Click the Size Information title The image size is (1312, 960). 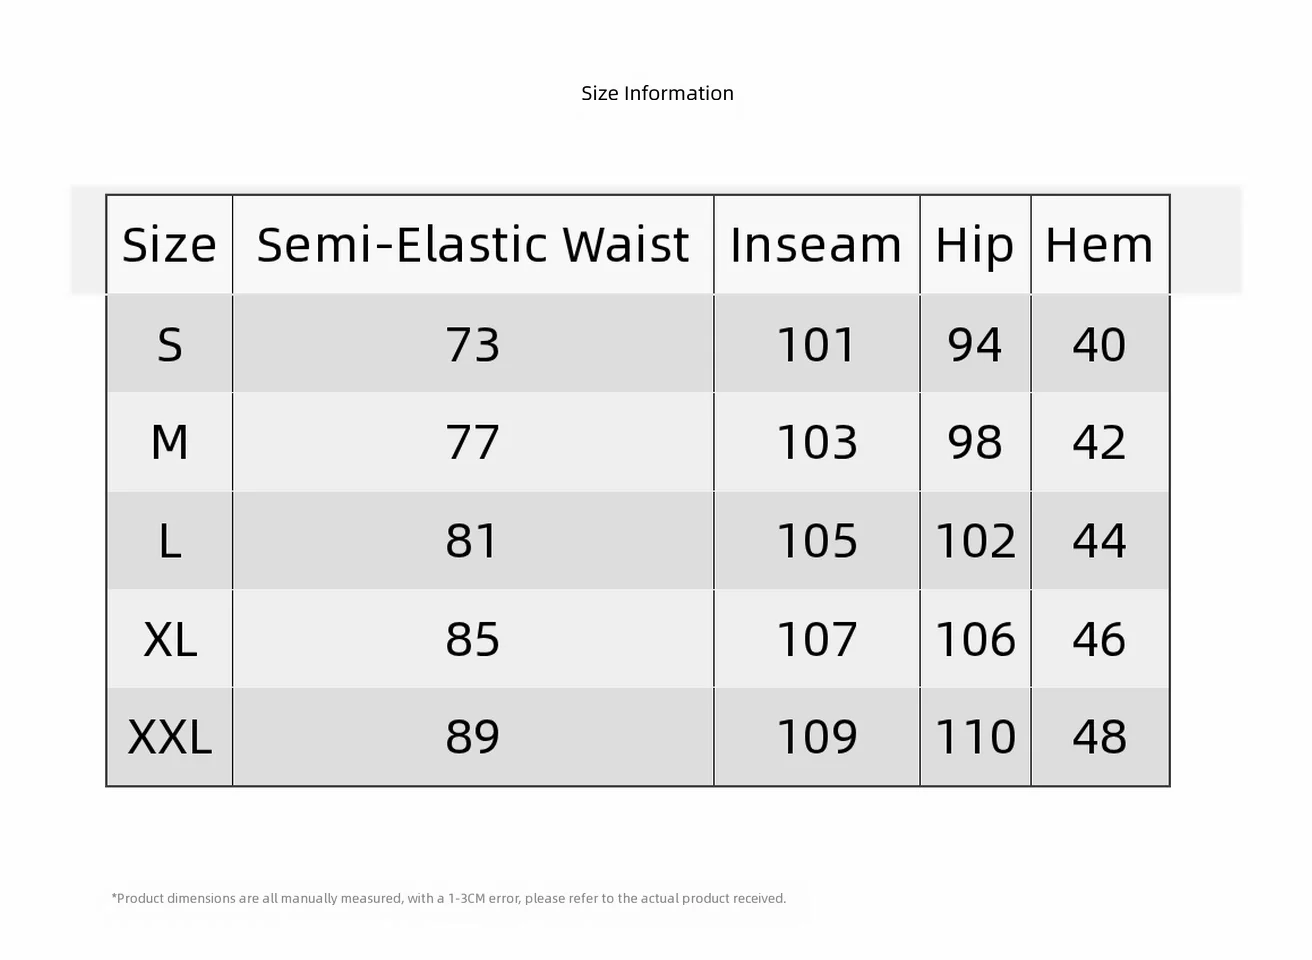[x=657, y=93]
